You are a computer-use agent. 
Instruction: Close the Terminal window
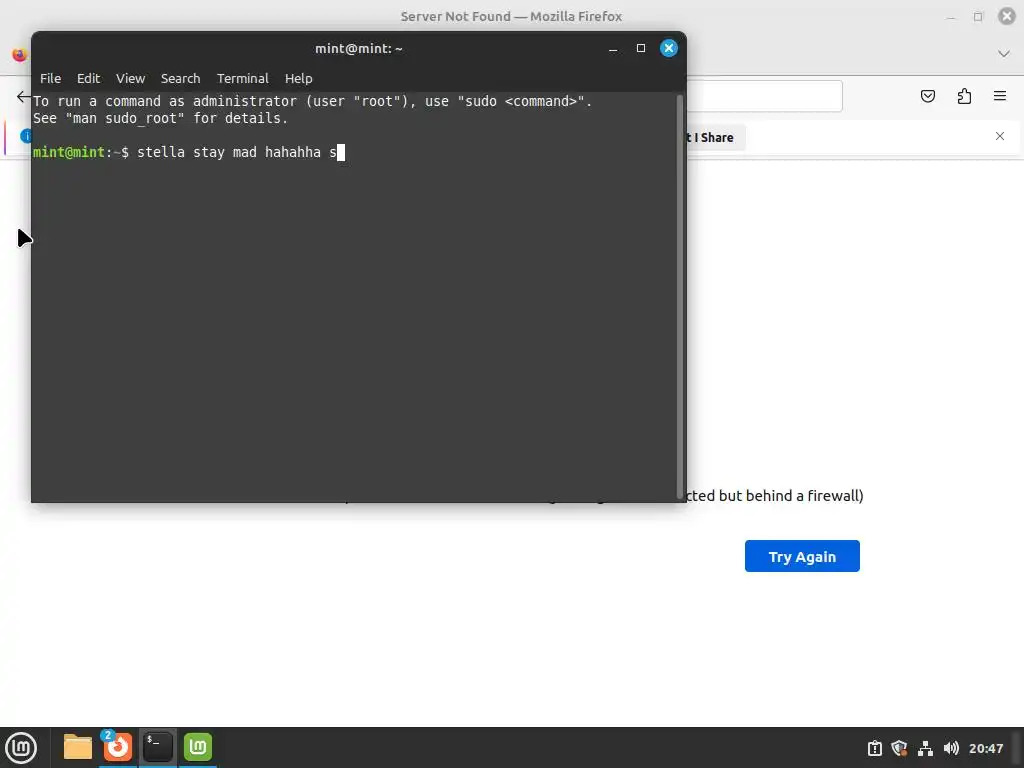click(669, 48)
